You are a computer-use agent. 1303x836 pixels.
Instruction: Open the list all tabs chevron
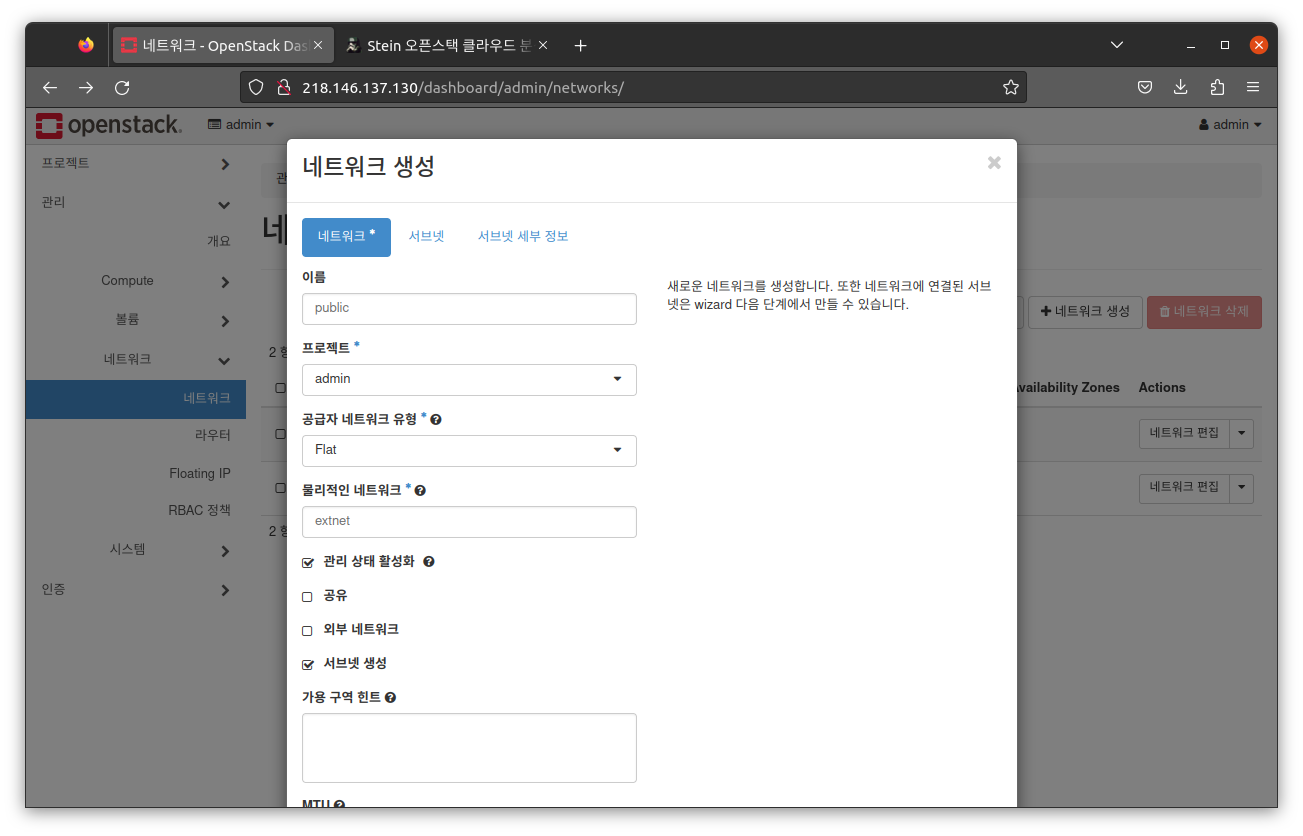1117,45
